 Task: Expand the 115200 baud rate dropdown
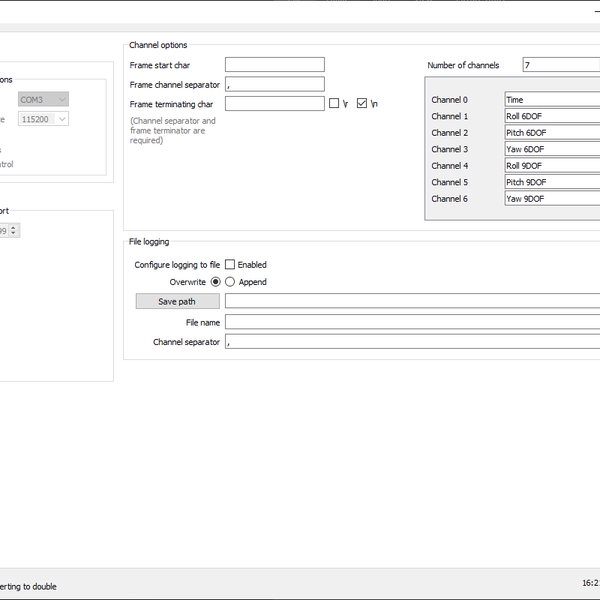point(43,119)
